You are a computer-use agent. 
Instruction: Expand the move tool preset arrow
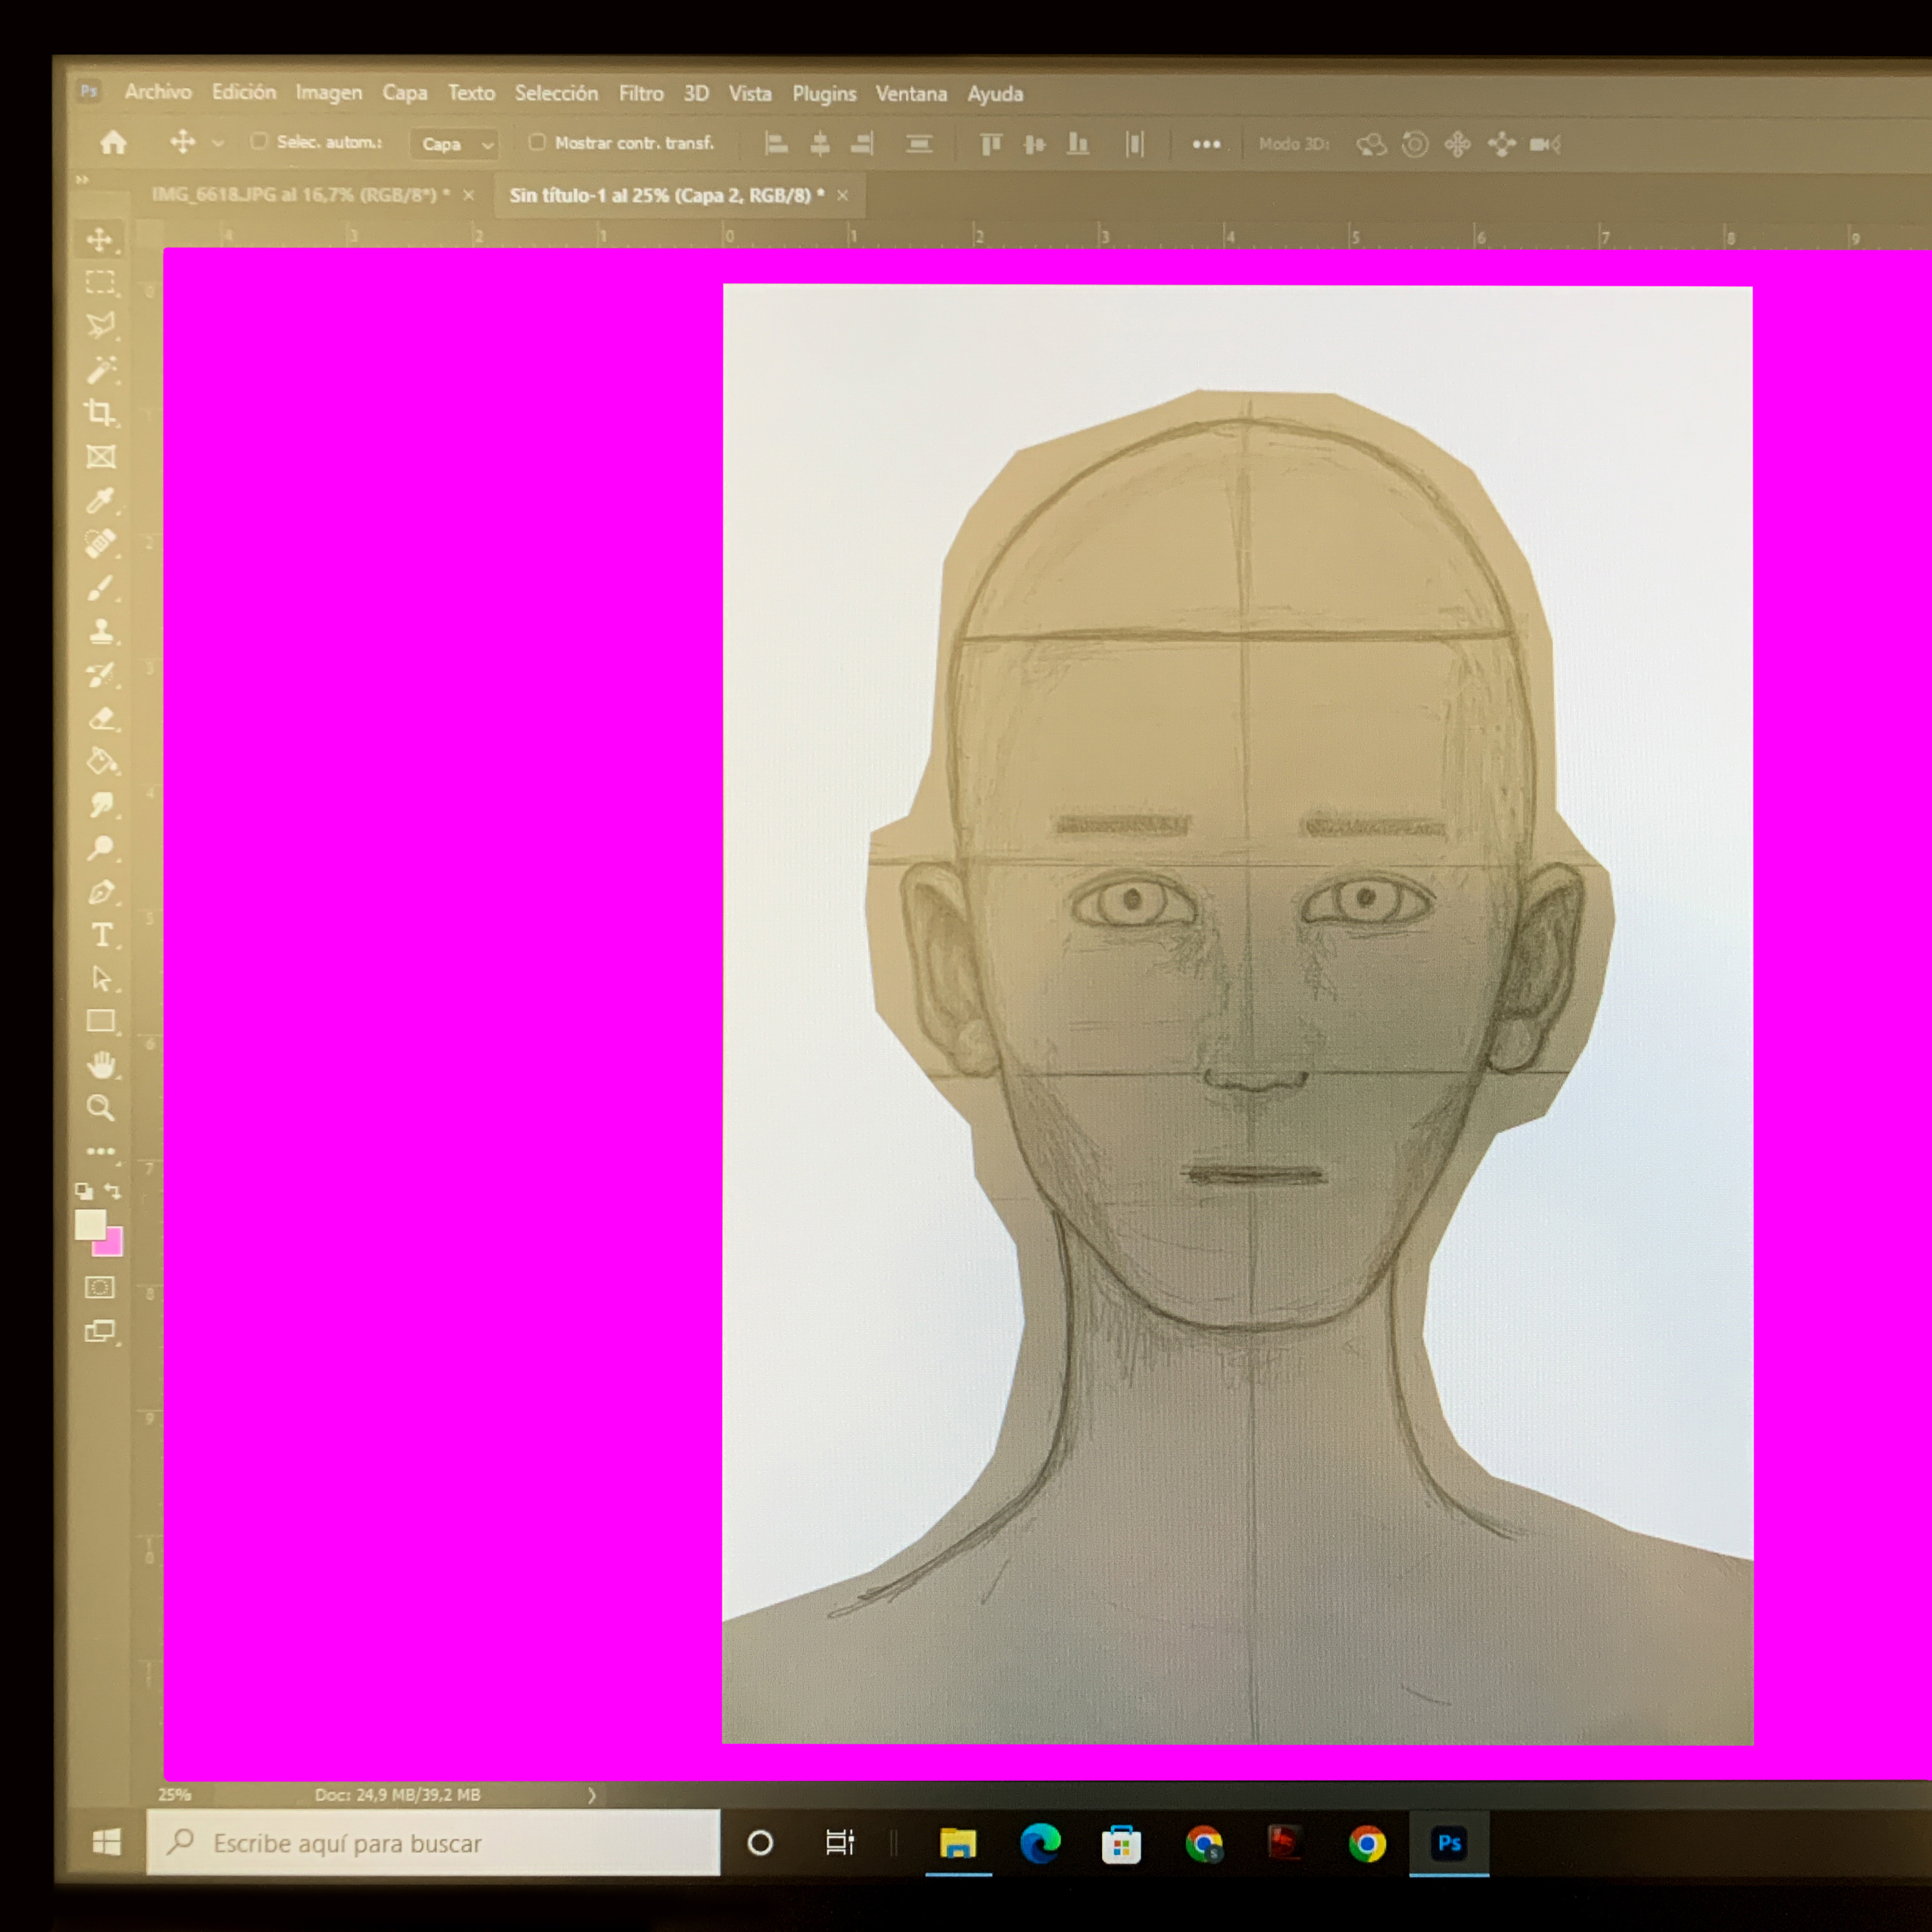218,143
